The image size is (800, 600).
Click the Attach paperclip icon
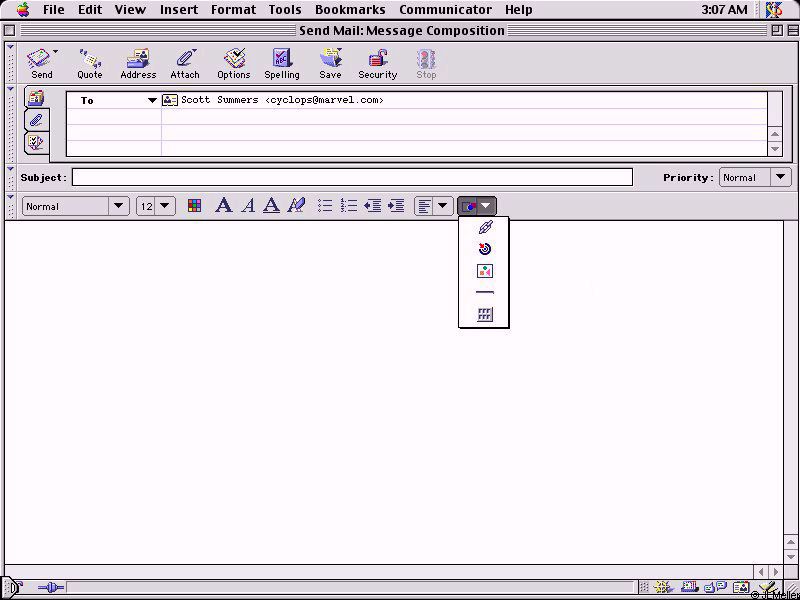[185, 62]
